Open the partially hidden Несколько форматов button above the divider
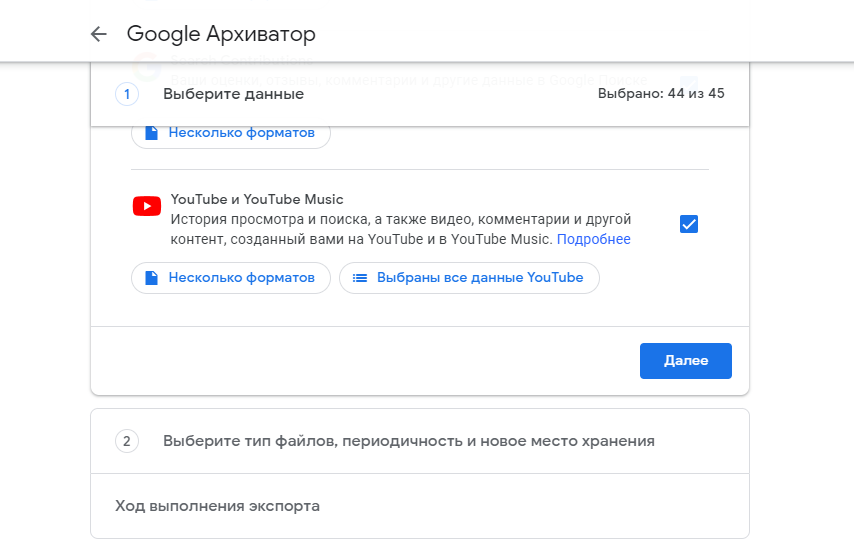Screen dimensions: 854x554 coord(231,136)
